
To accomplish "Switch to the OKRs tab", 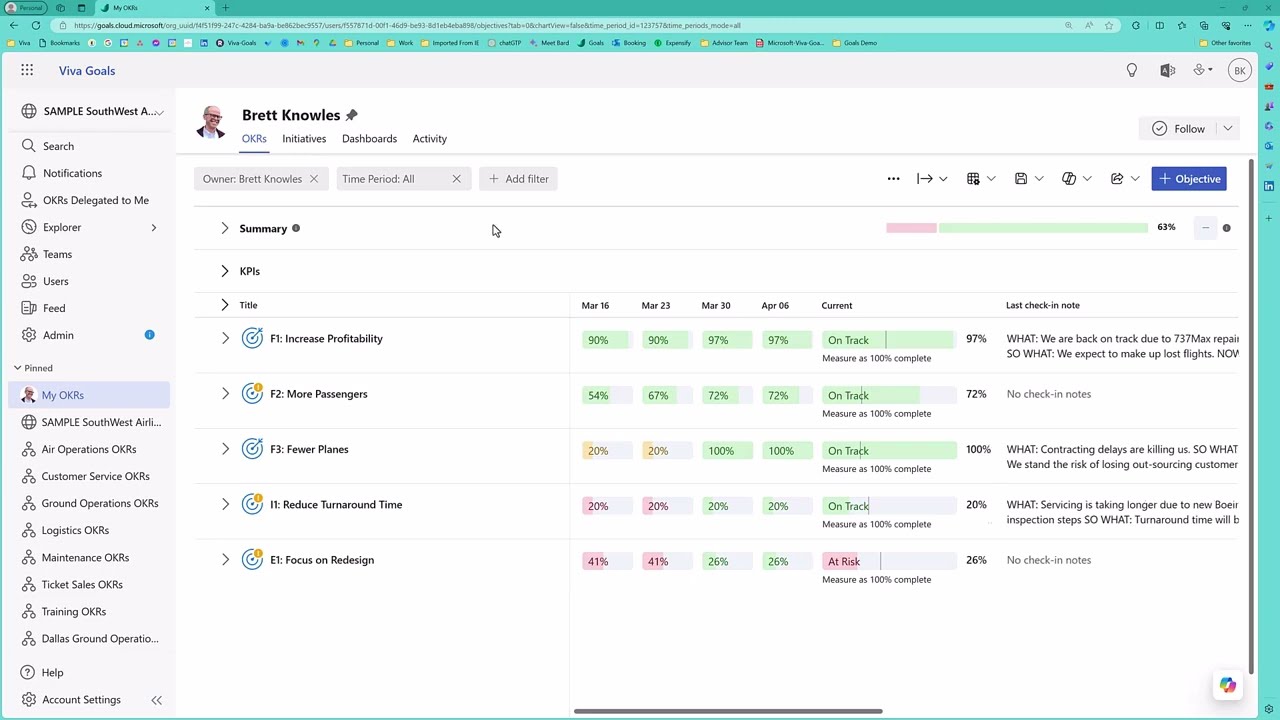I will click(254, 139).
